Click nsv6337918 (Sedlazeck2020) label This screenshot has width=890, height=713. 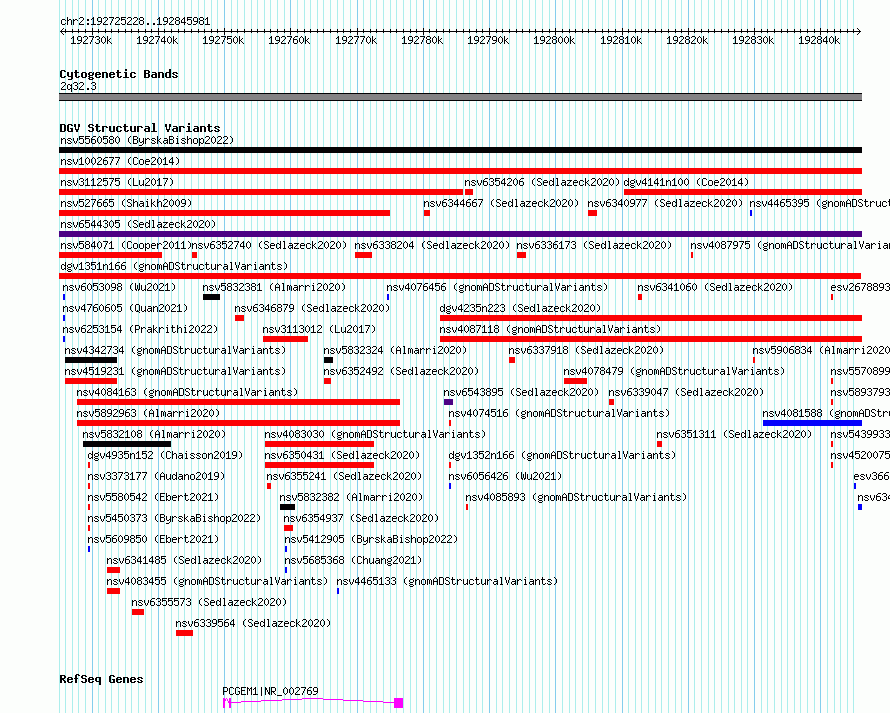click(x=586, y=350)
